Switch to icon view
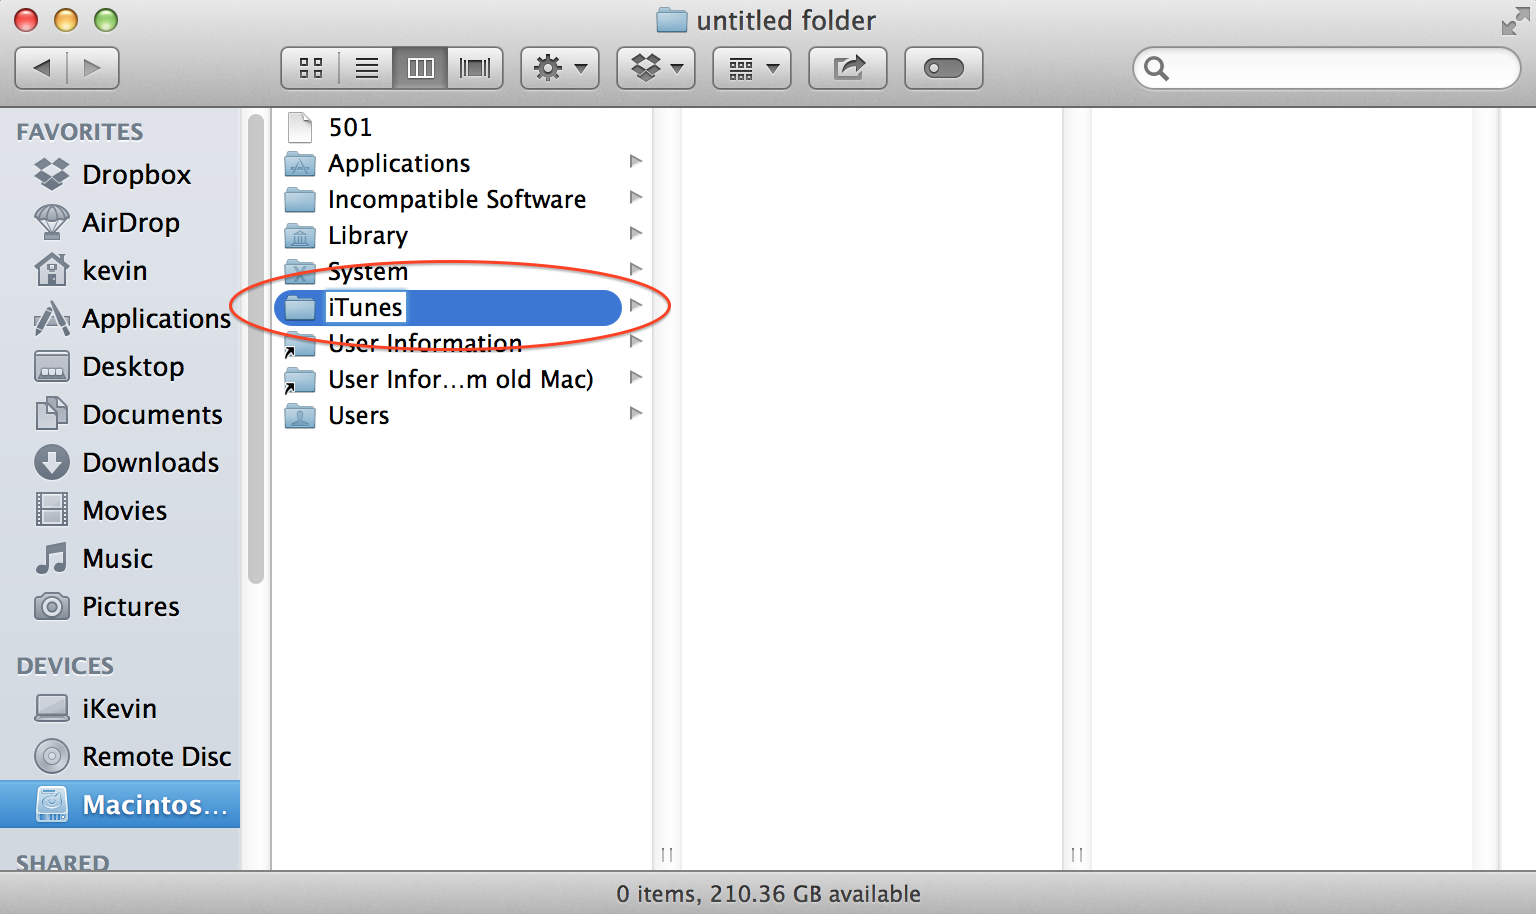This screenshot has width=1536, height=914. (311, 68)
